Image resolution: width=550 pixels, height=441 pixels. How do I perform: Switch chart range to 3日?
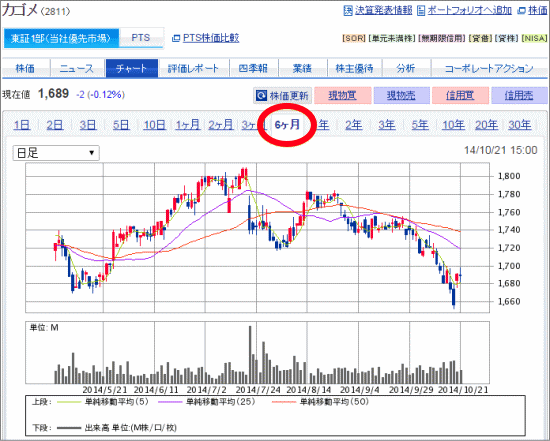click(x=88, y=125)
